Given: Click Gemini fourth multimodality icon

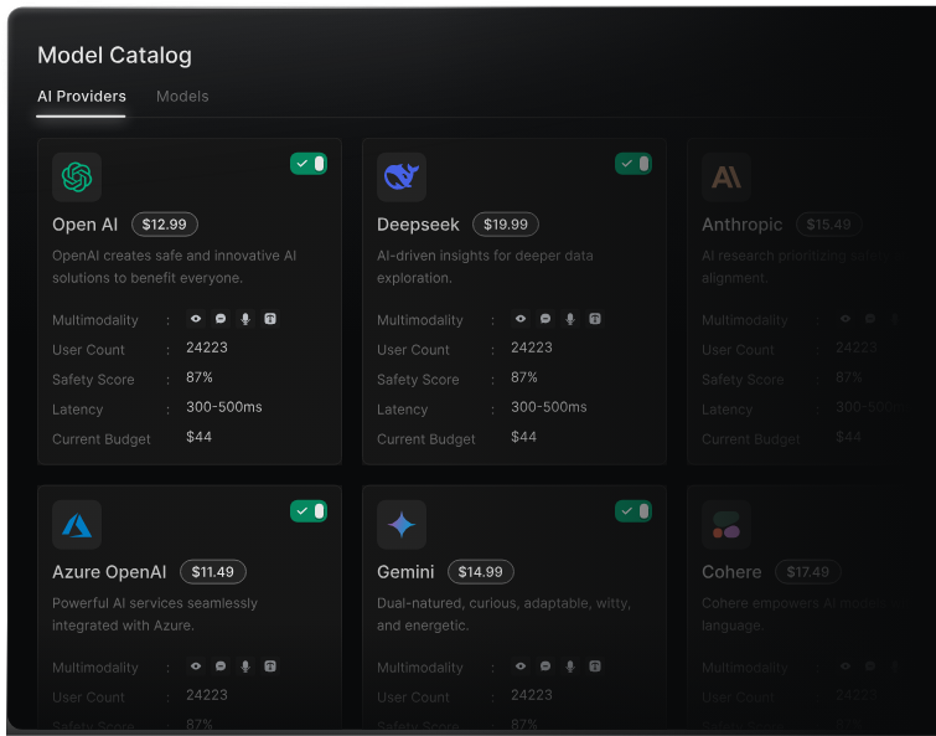Looking at the screenshot, I should click(595, 666).
